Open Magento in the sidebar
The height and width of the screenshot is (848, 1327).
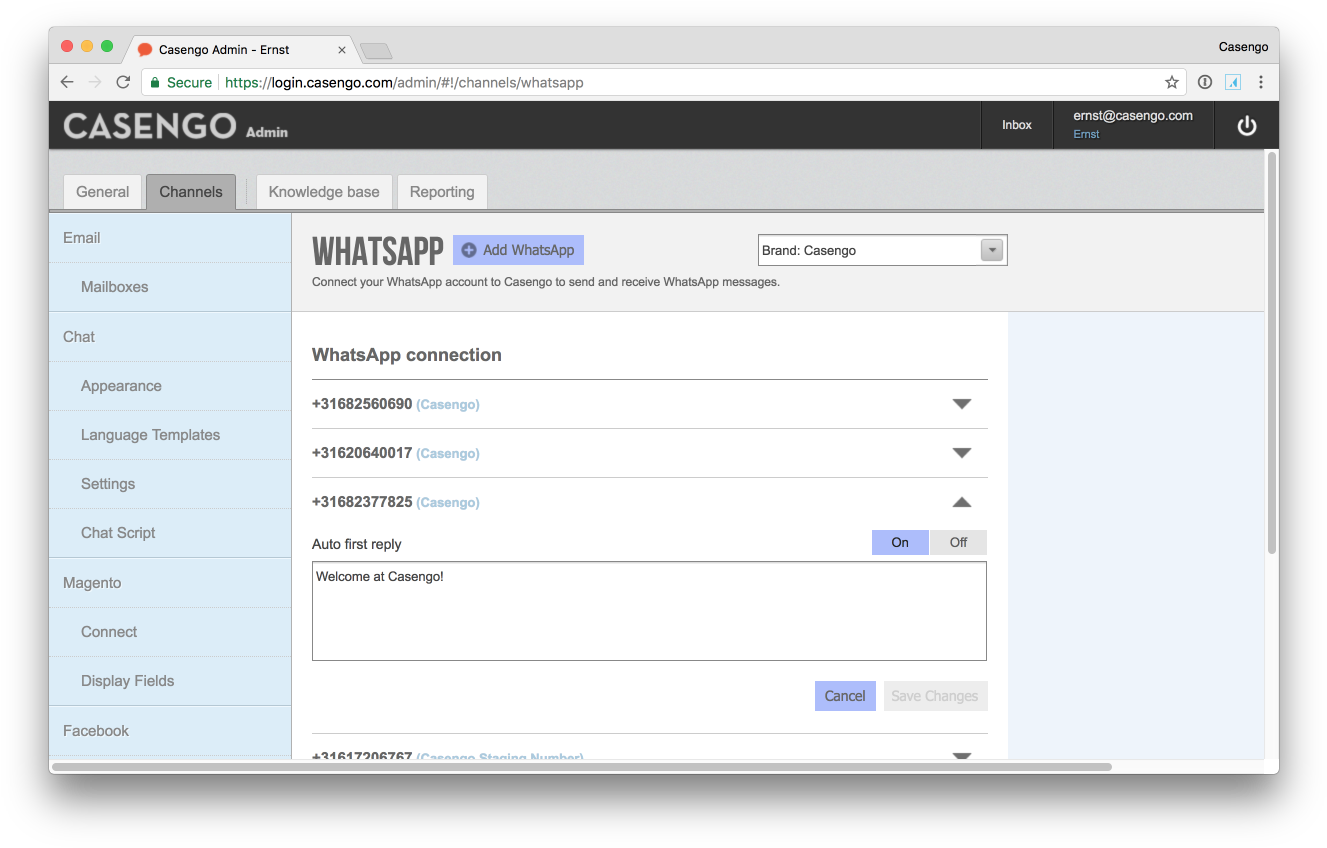click(170, 583)
